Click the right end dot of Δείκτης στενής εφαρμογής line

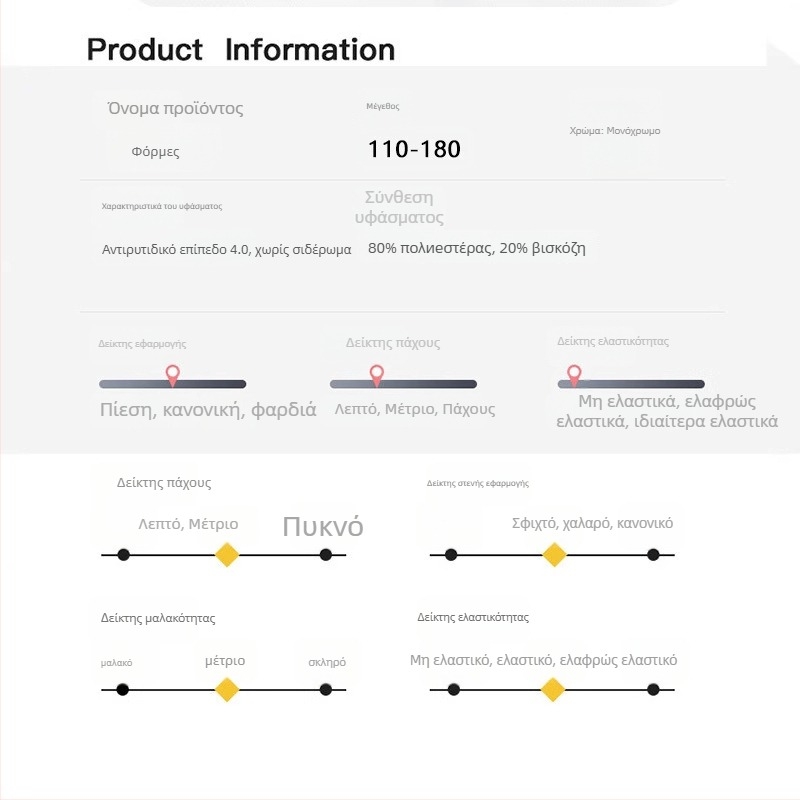(653, 554)
